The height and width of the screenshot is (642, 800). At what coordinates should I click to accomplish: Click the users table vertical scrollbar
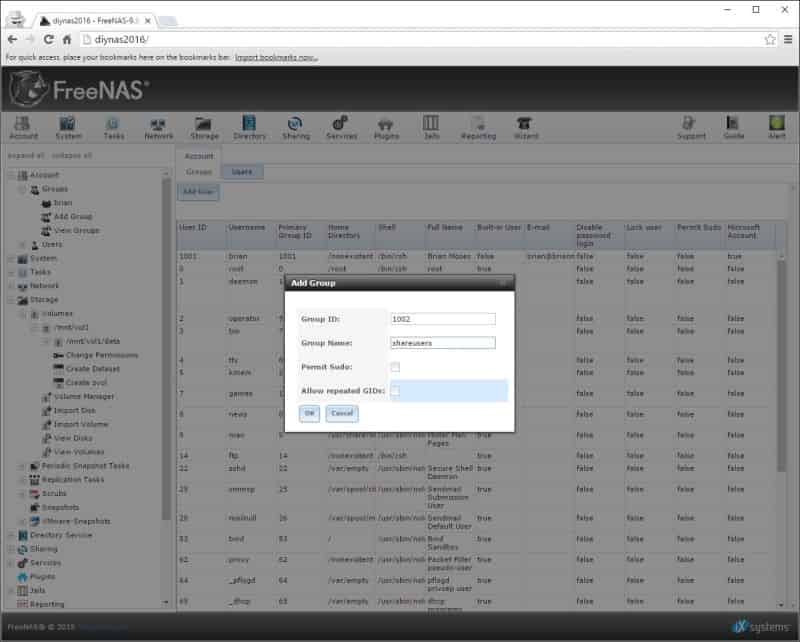[781, 365]
